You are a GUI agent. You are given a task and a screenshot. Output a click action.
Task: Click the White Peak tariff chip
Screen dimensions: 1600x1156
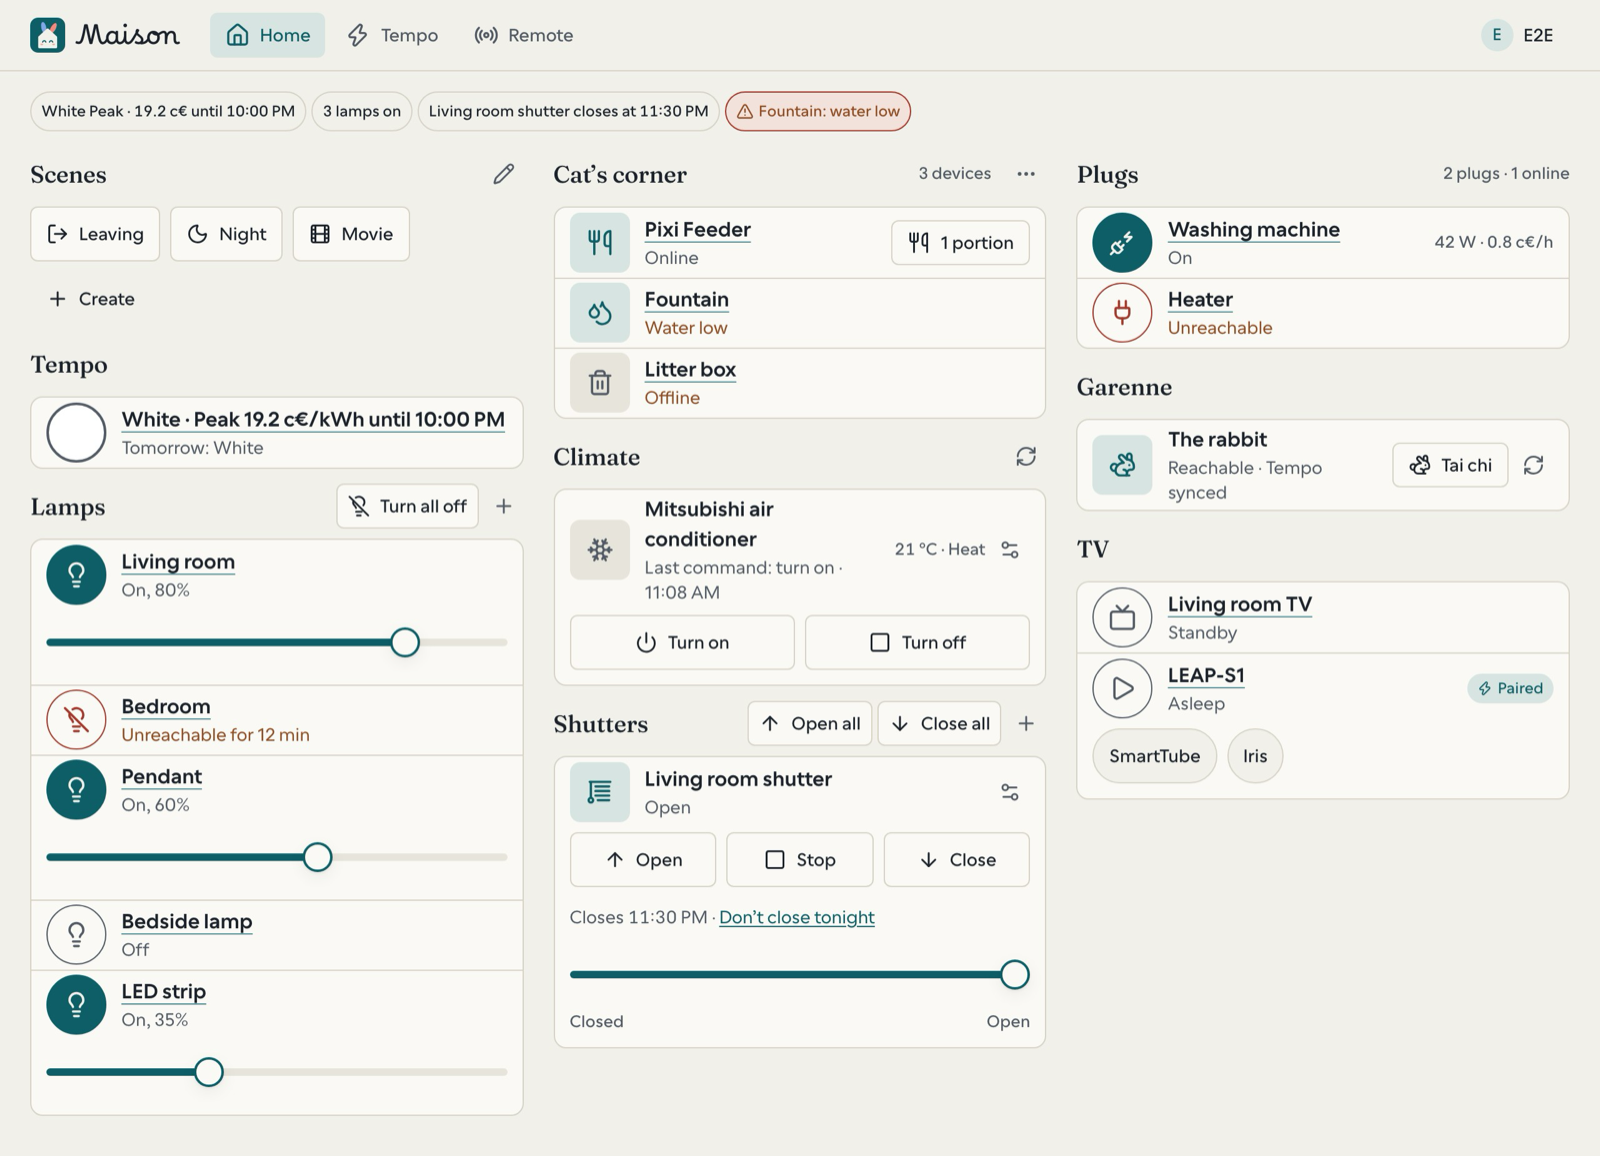(168, 111)
